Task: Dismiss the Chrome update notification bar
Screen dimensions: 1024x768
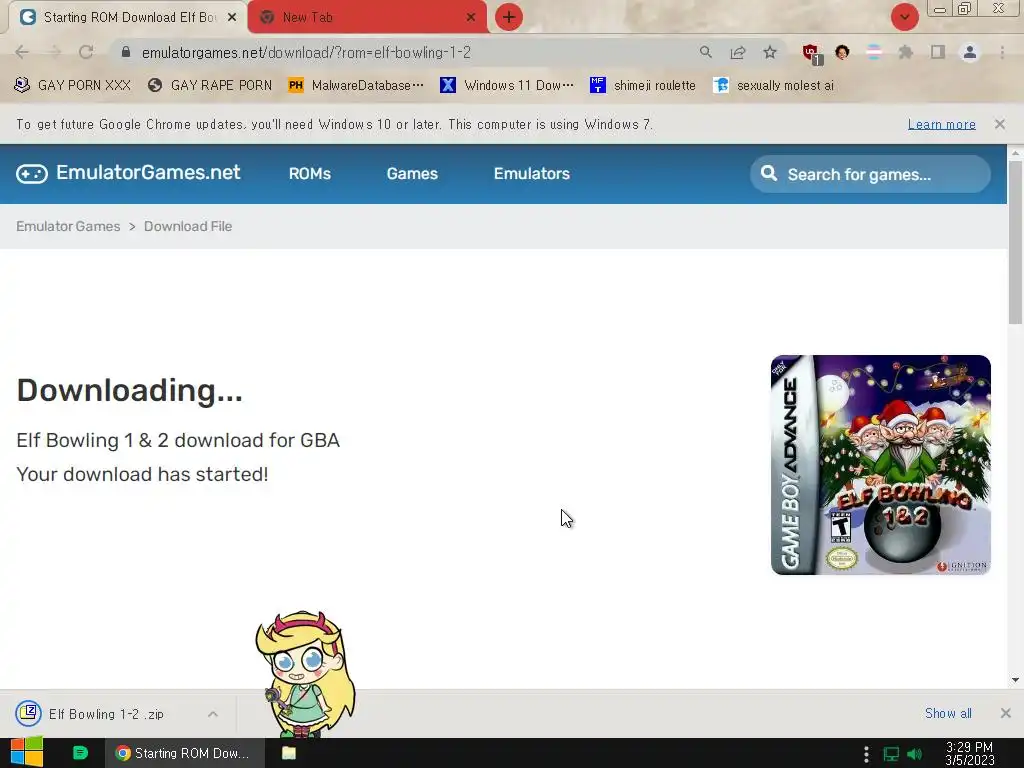Action: [x=999, y=124]
